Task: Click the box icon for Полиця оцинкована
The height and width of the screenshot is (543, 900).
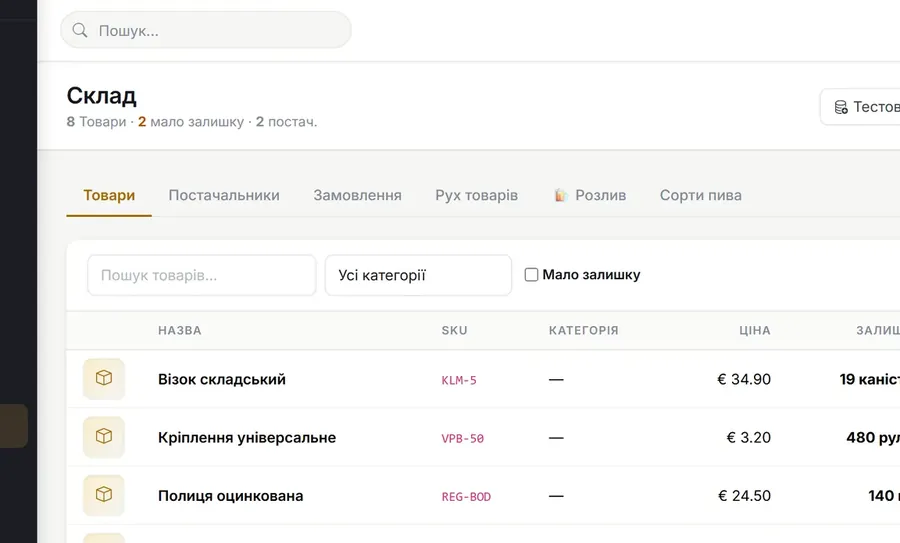Action: (104, 495)
